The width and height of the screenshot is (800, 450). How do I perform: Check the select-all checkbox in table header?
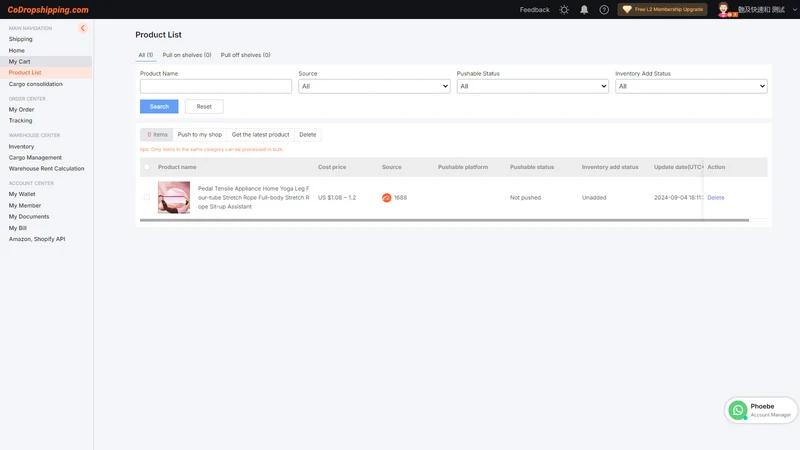[x=147, y=167]
